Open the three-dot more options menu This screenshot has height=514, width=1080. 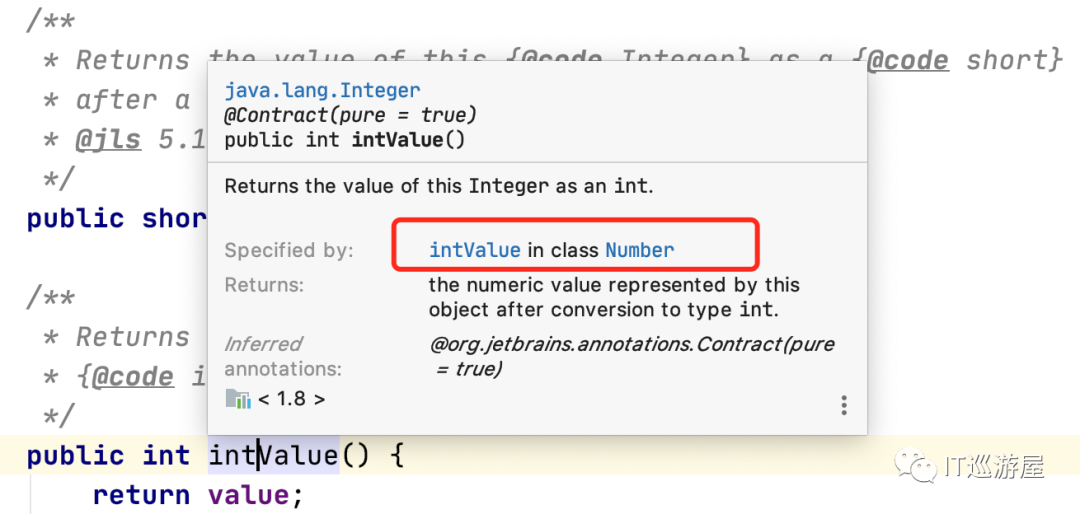pyautogui.click(x=844, y=405)
